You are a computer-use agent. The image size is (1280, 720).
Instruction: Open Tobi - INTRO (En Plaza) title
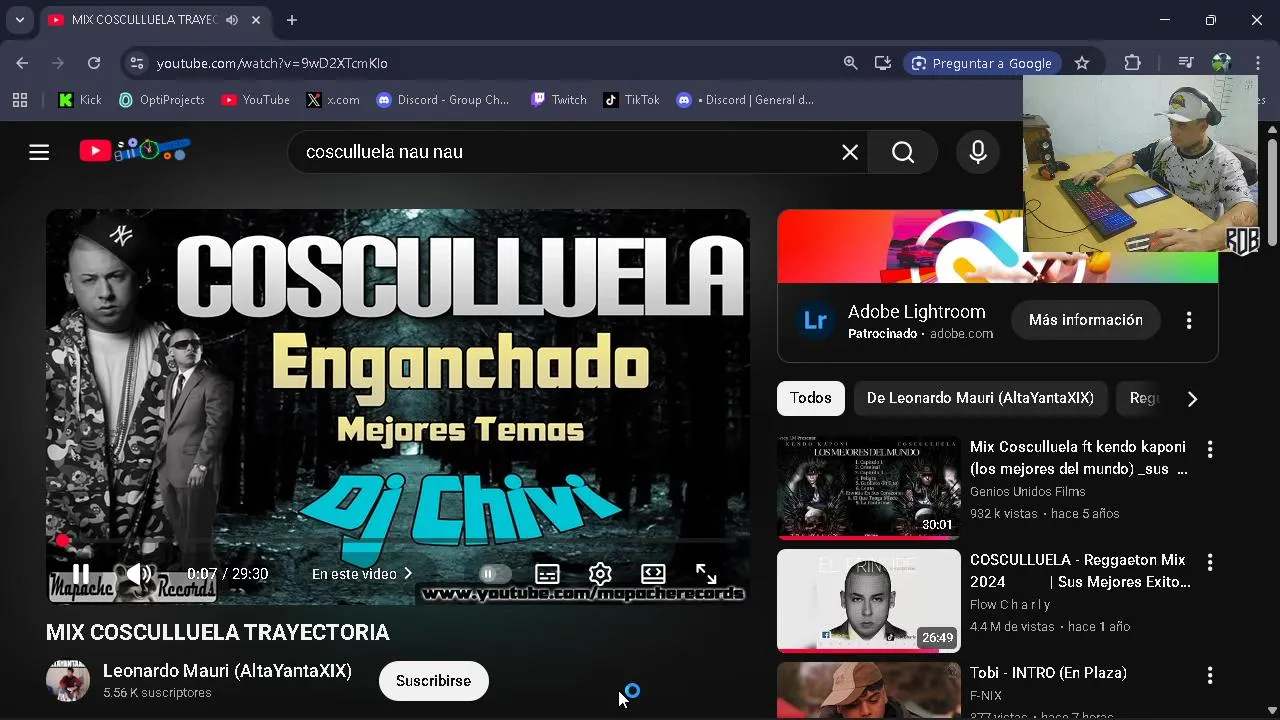coord(1048,673)
